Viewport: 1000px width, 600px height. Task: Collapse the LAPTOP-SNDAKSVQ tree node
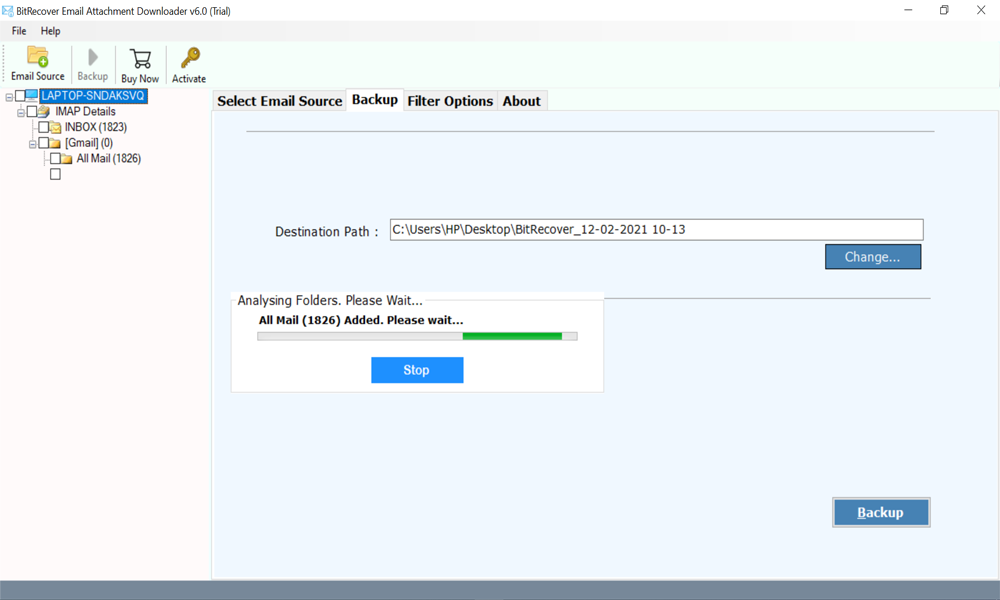click(x=9, y=97)
